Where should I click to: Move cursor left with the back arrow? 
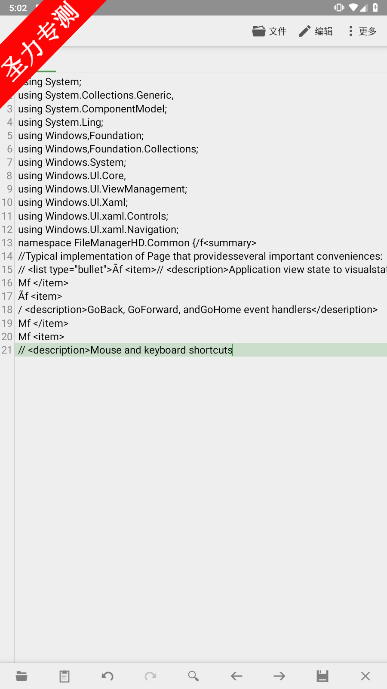coord(237,676)
